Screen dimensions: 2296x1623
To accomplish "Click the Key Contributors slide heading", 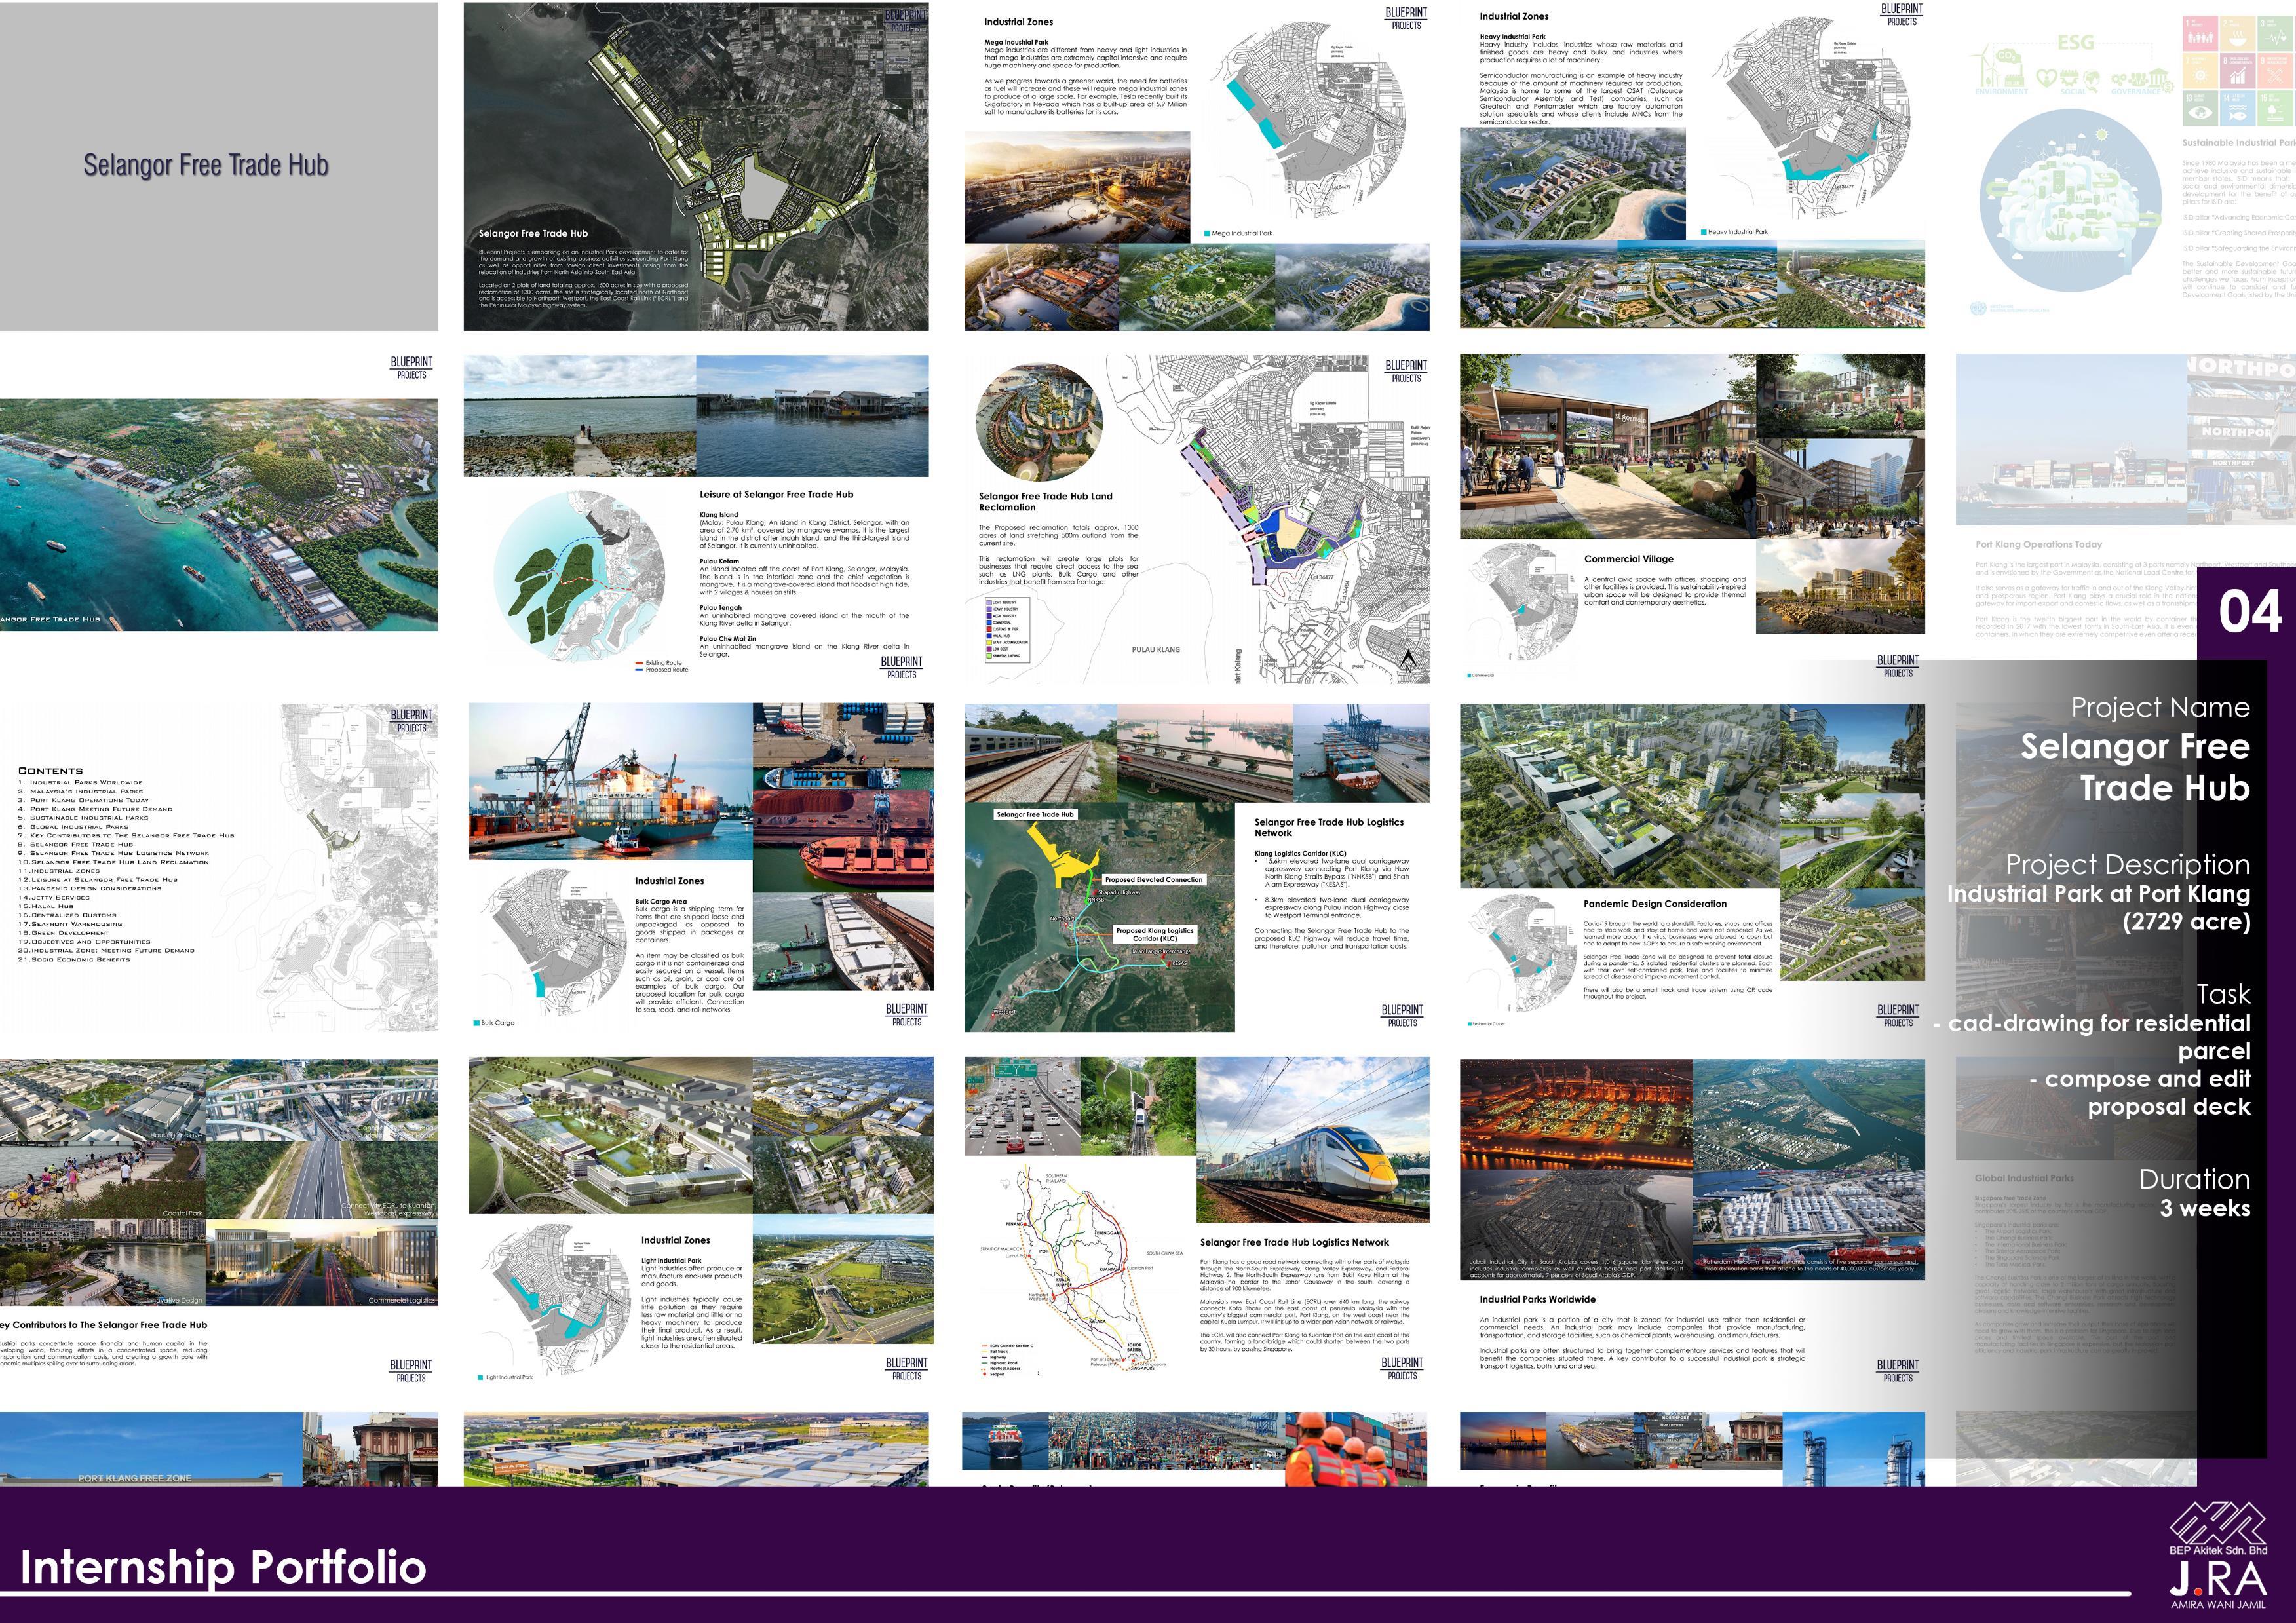I will 104,1324.
